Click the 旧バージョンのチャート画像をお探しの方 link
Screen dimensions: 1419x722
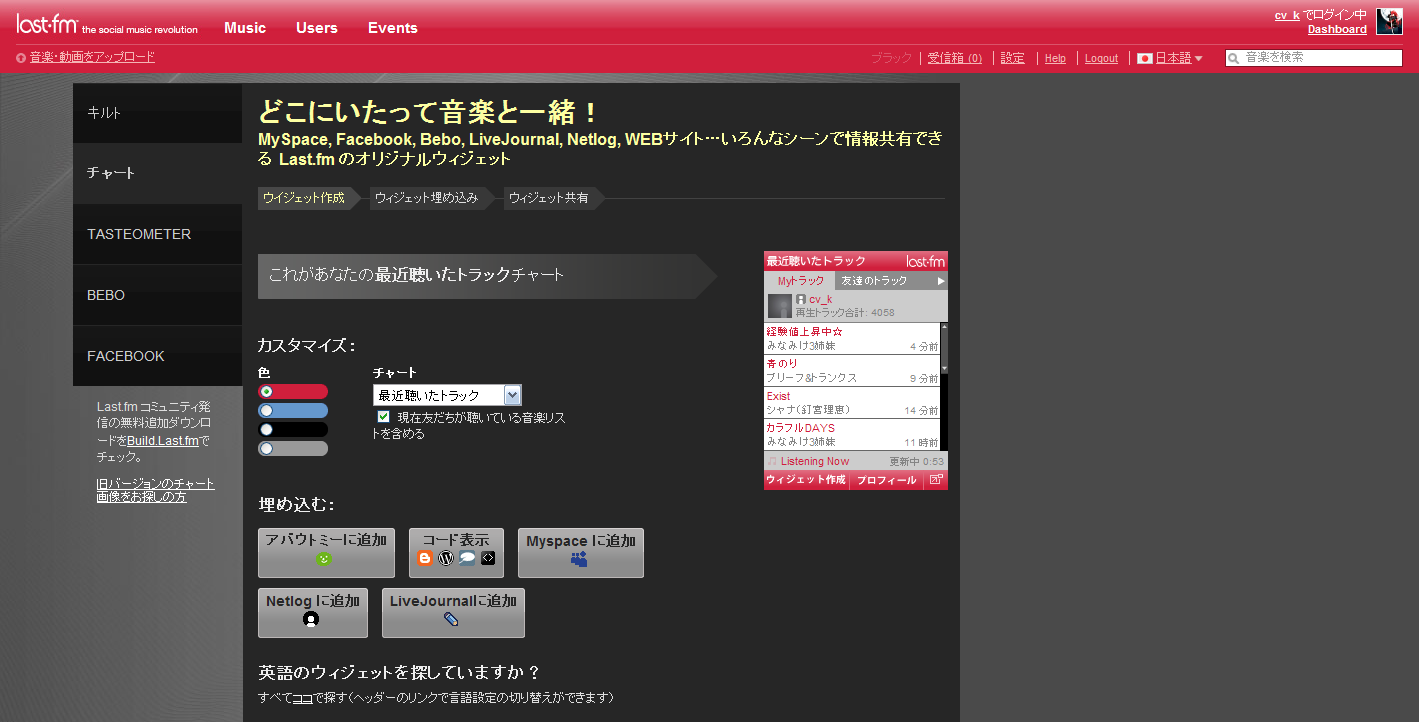[155, 490]
